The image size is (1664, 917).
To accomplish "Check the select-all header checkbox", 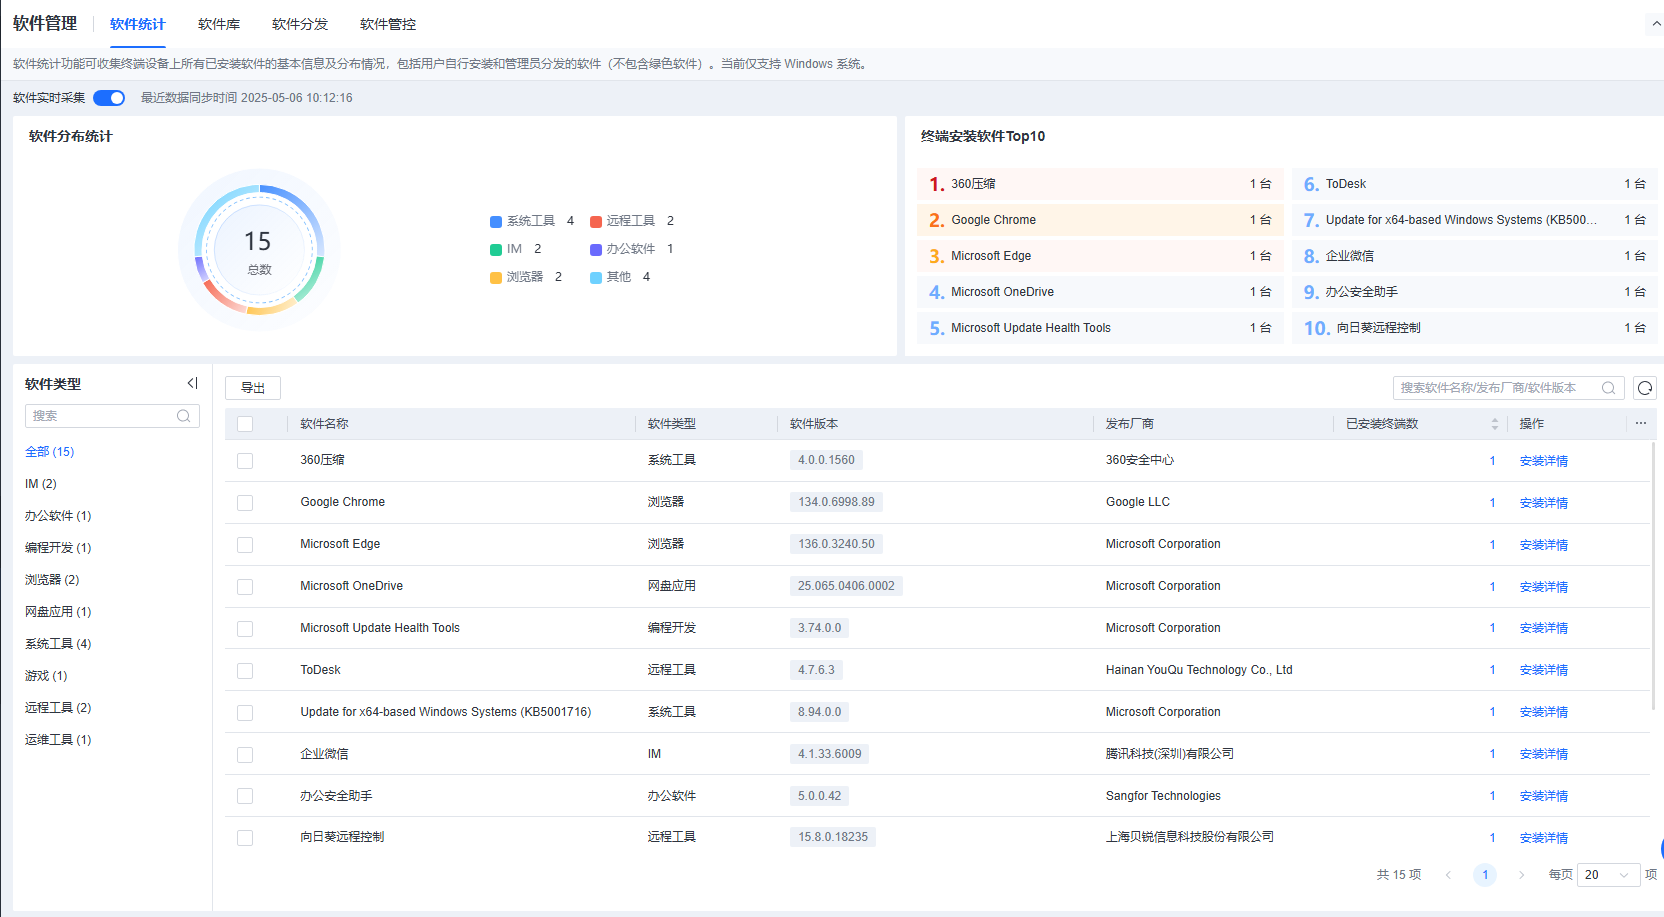I will pos(245,424).
